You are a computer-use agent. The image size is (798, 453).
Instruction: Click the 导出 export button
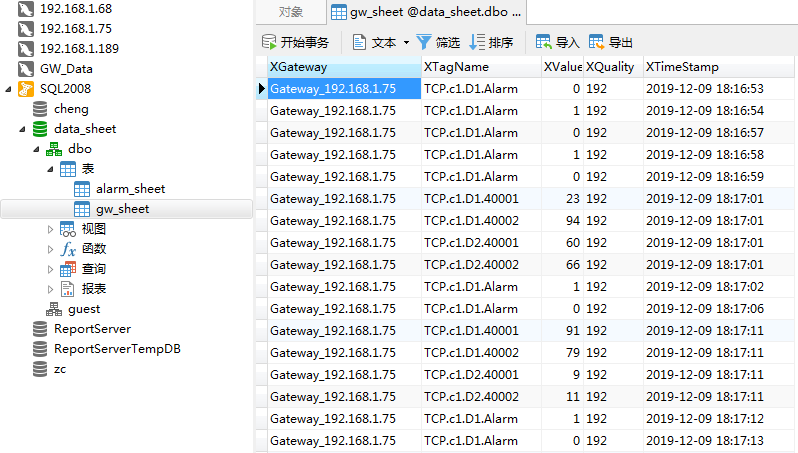click(x=610, y=42)
